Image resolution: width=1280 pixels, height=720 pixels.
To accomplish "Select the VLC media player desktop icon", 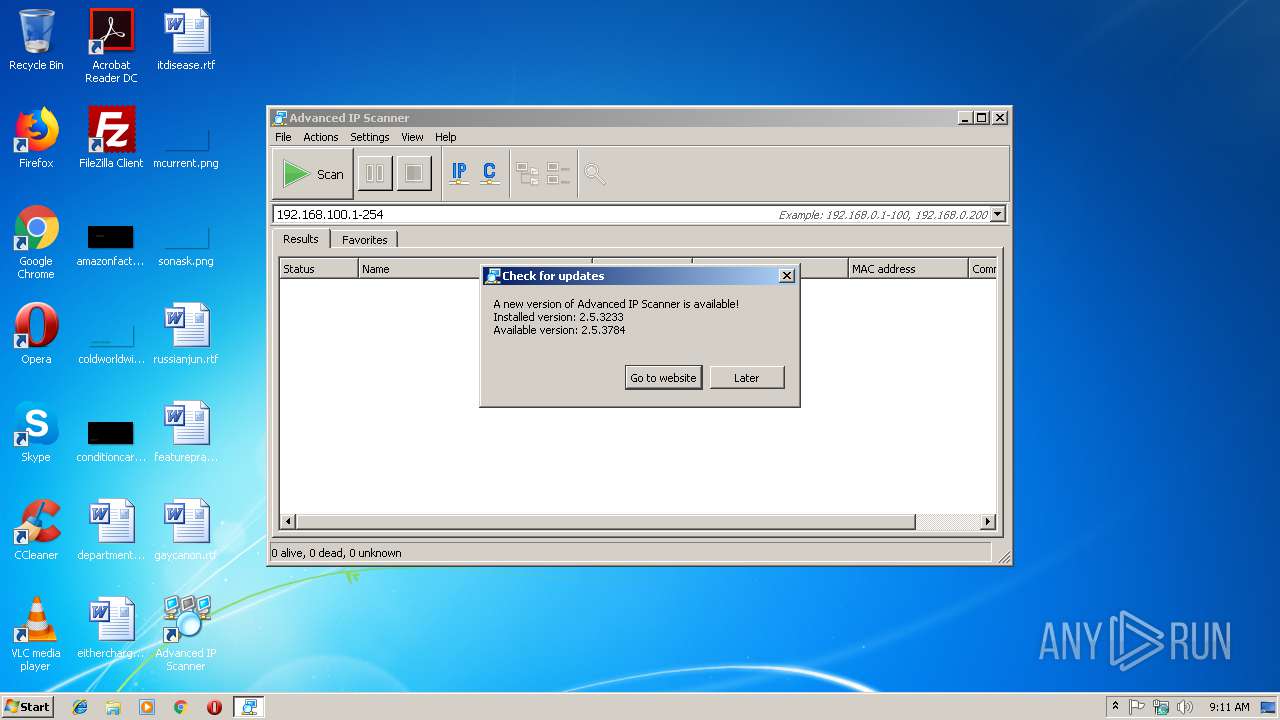I will coord(36,634).
